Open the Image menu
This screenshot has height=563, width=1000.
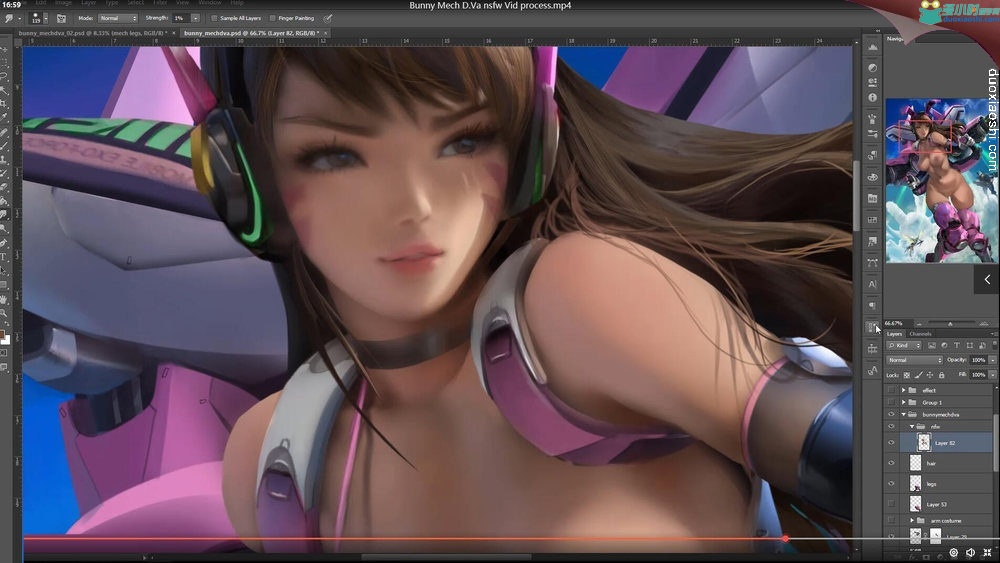click(x=63, y=3)
